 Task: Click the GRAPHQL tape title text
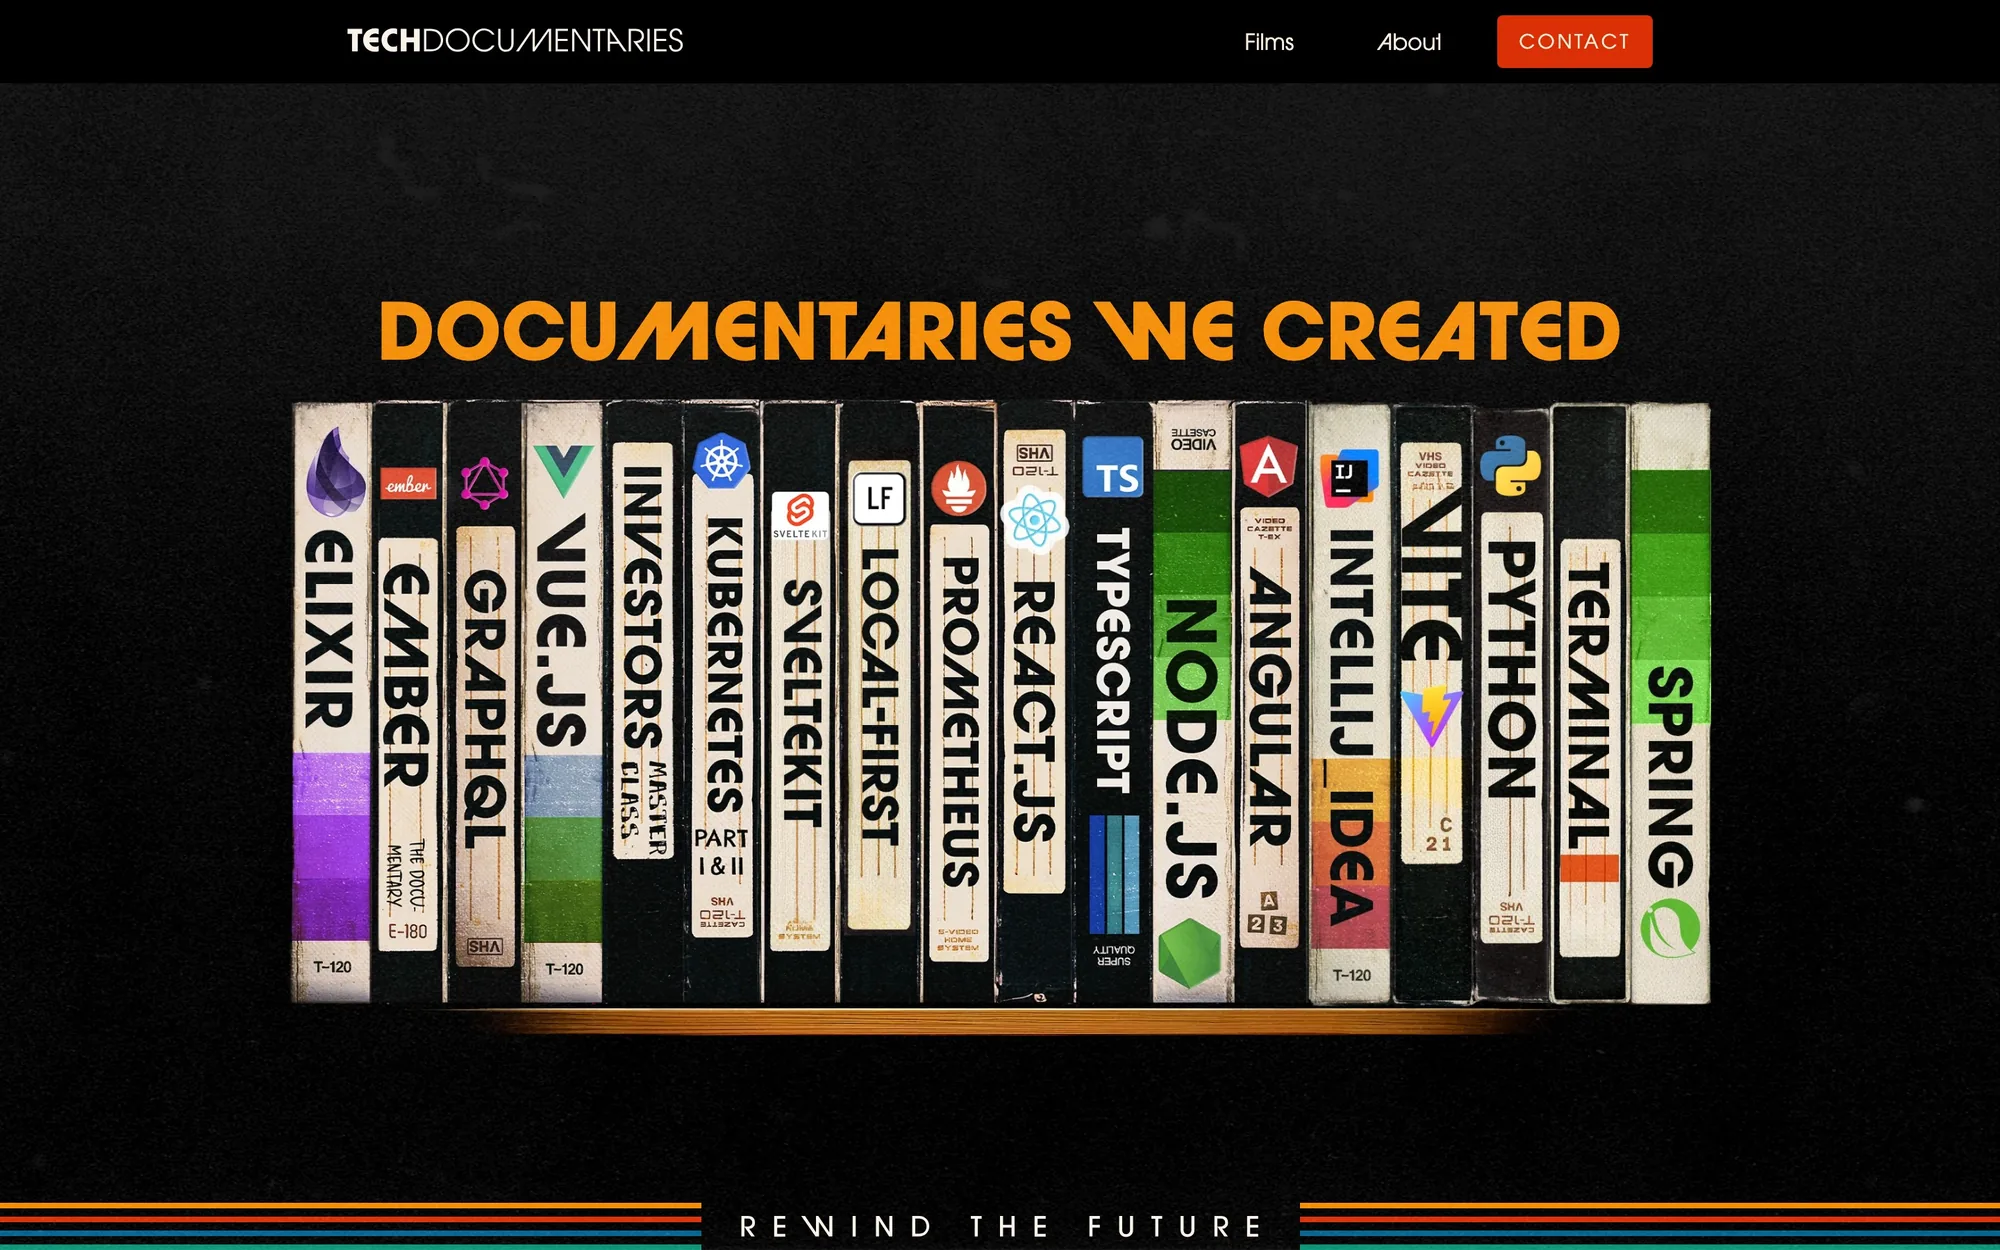[x=485, y=708]
